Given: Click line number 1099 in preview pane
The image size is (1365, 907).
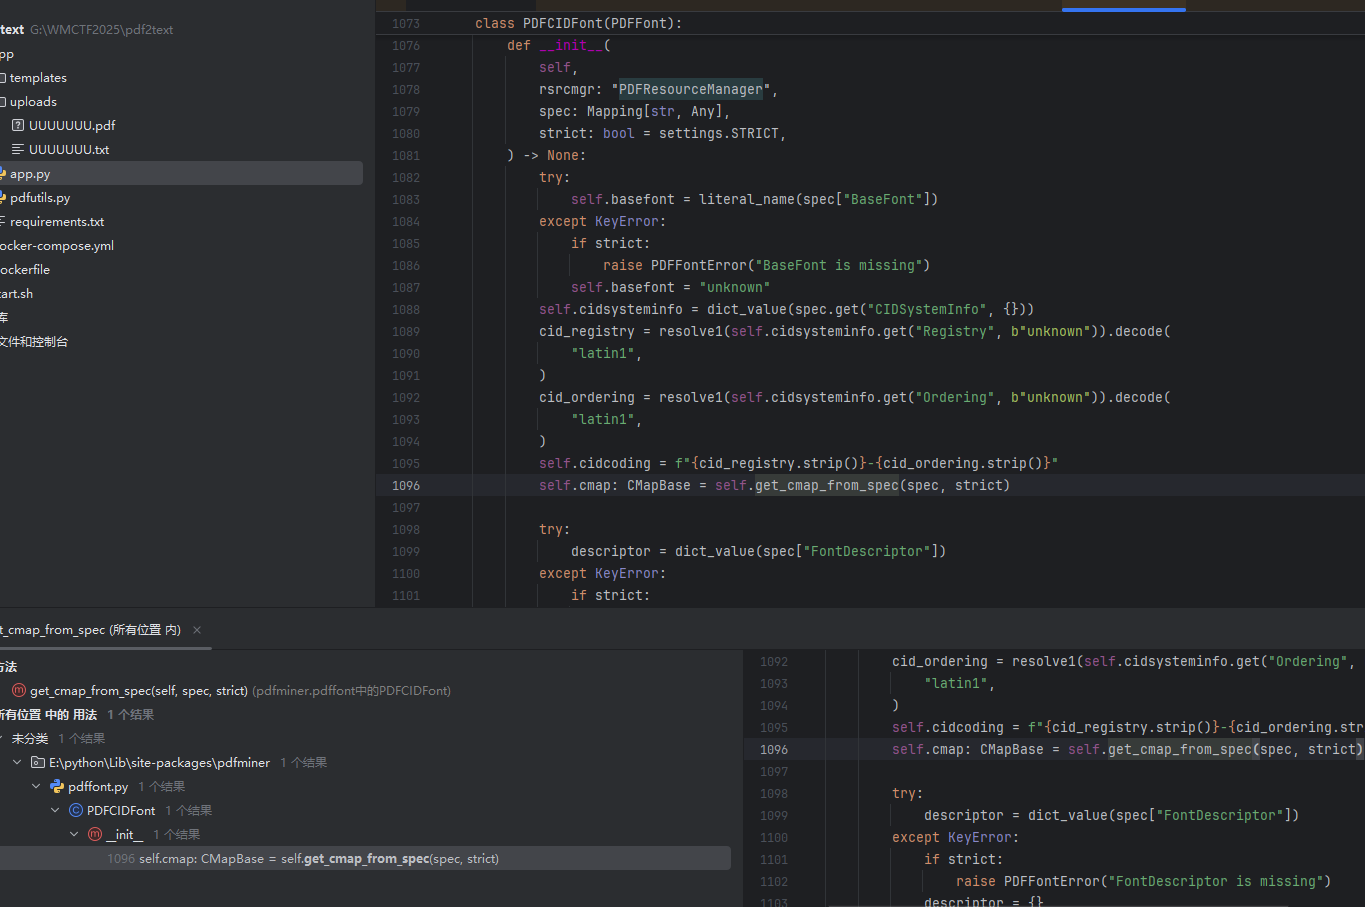Looking at the screenshot, I should (x=774, y=815).
